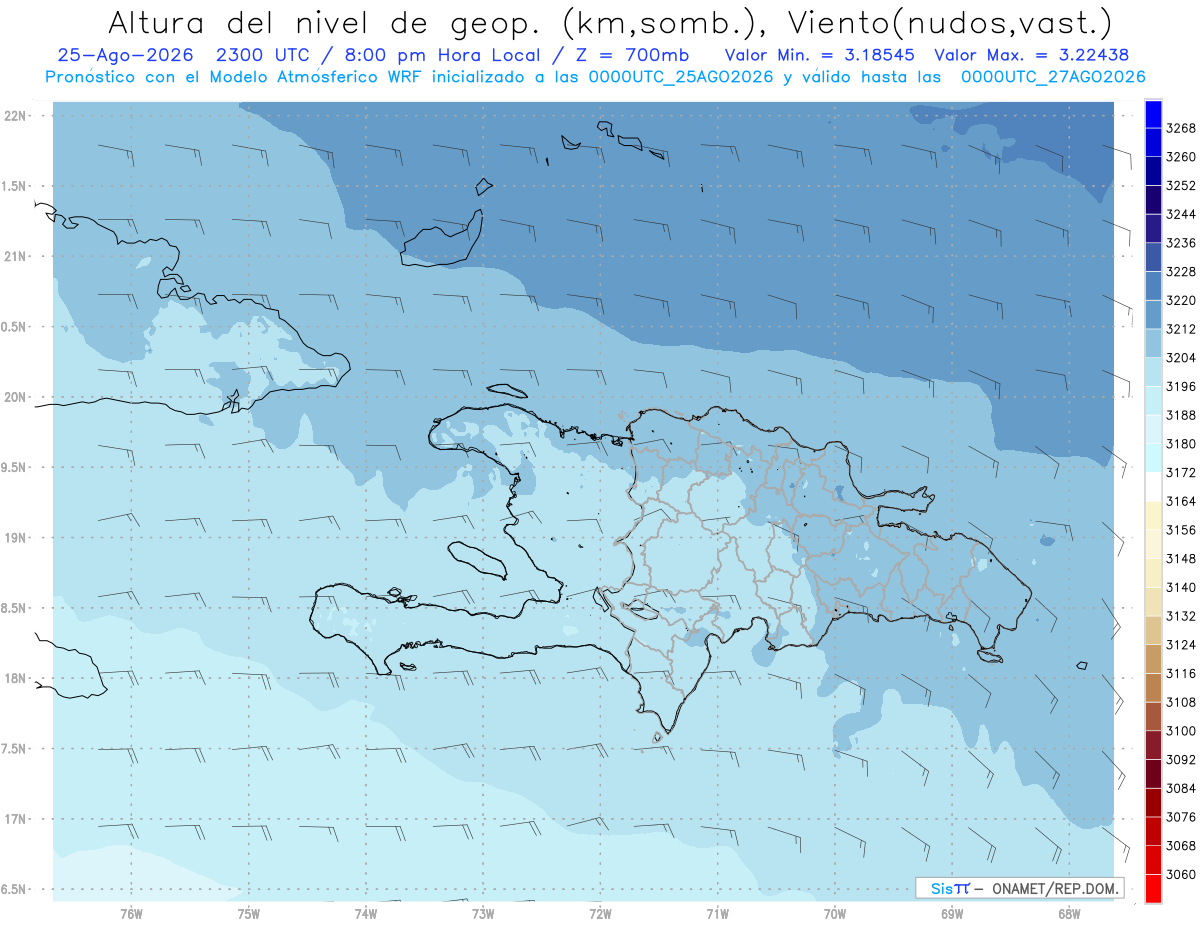Click the '3092' colorbar value

(x=1181, y=760)
